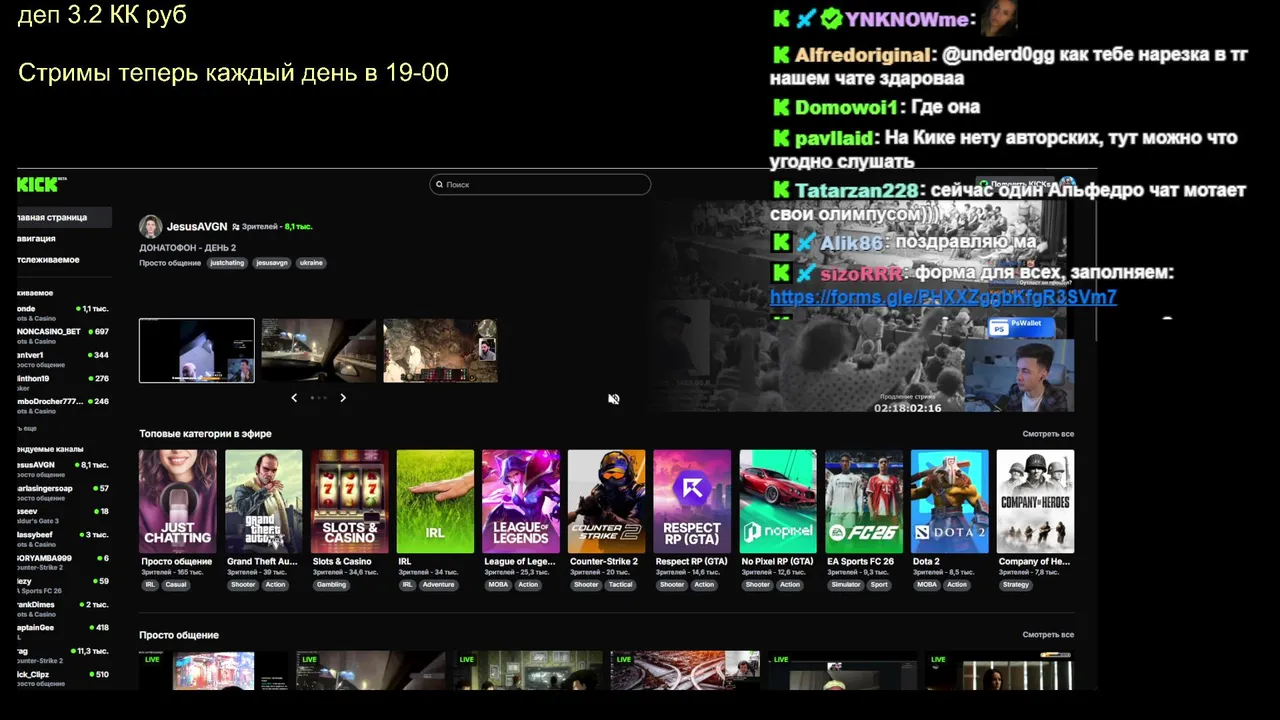
Task: Open JesusAVGN in recommended channels sidebar
Action: coord(64,468)
